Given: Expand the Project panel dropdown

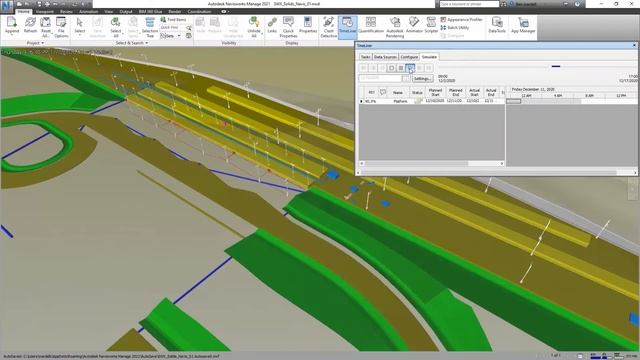Looking at the screenshot, I should coord(36,43).
